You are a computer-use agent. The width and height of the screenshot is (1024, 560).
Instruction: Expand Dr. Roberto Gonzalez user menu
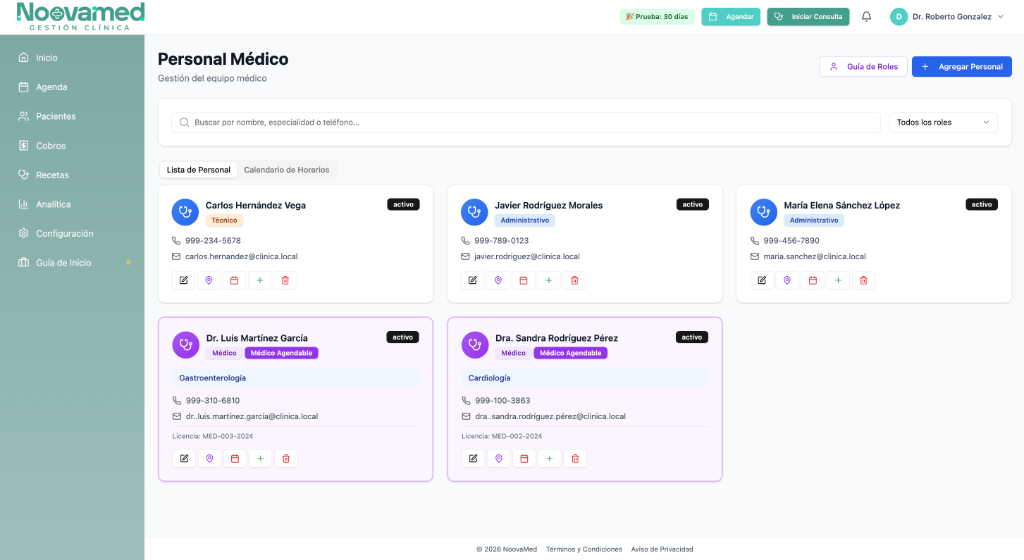pyautogui.click(x=947, y=17)
